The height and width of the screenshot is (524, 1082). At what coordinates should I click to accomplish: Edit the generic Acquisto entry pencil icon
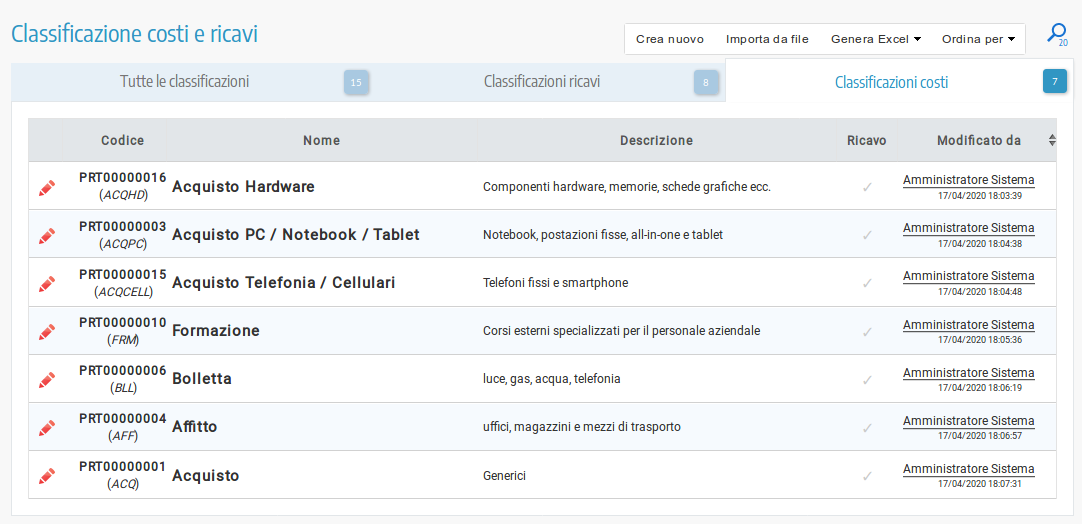coord(46,475)
